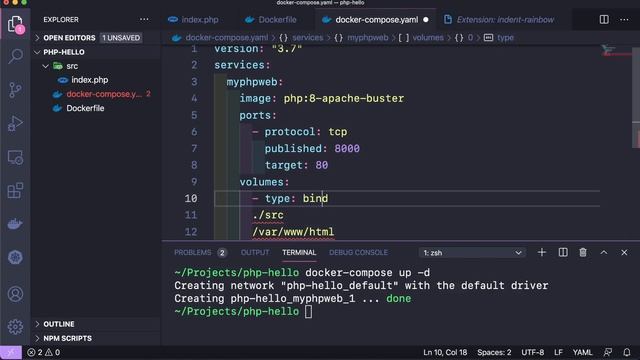Change end of line sequence LF
640x360 pixels.
click(x=558, y=352)
